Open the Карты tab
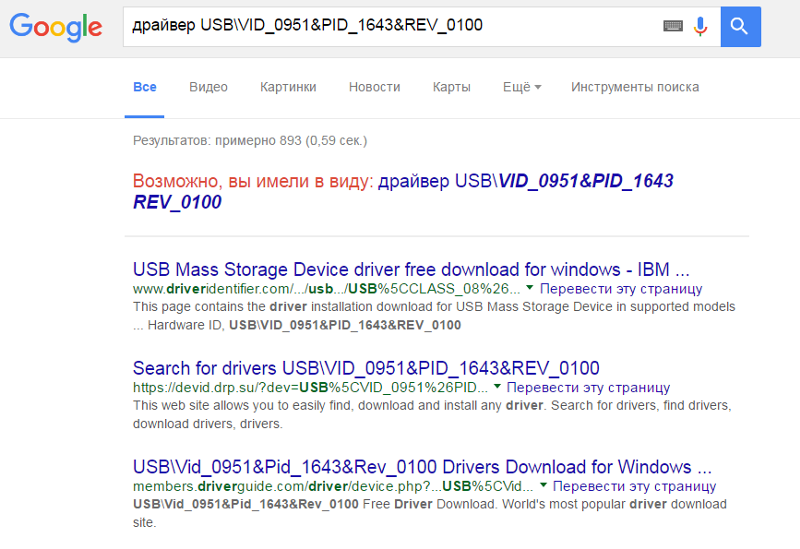 [452, 87]
